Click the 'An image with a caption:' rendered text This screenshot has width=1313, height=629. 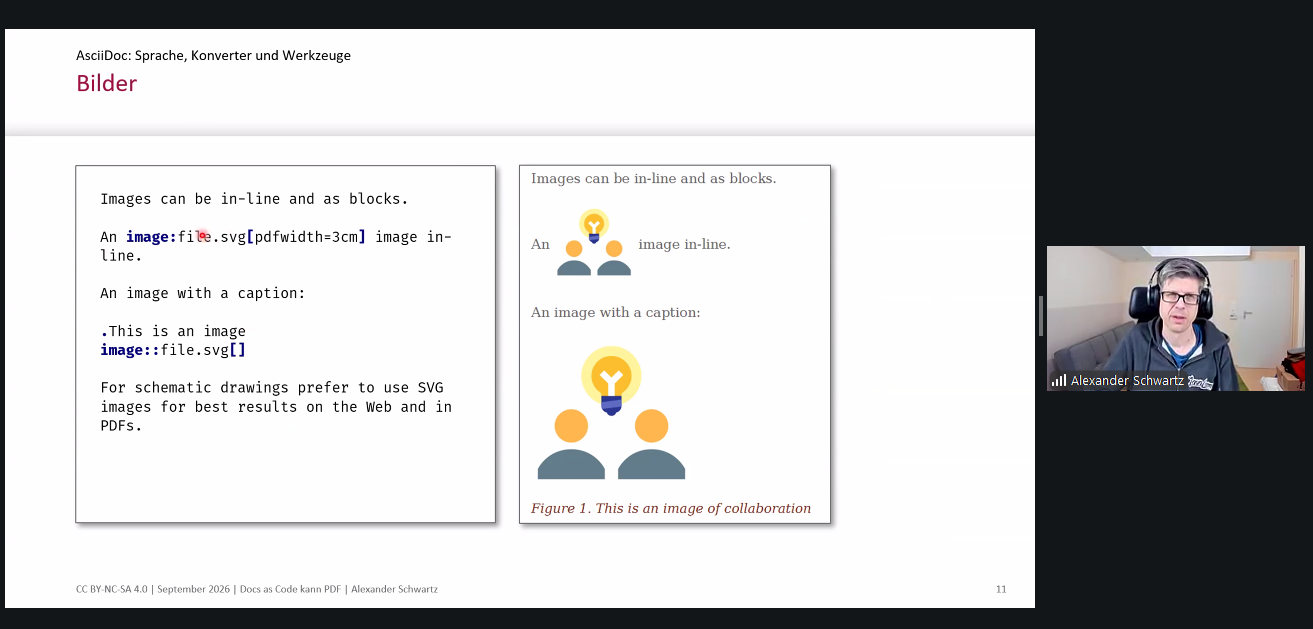[x=616, y=312]
